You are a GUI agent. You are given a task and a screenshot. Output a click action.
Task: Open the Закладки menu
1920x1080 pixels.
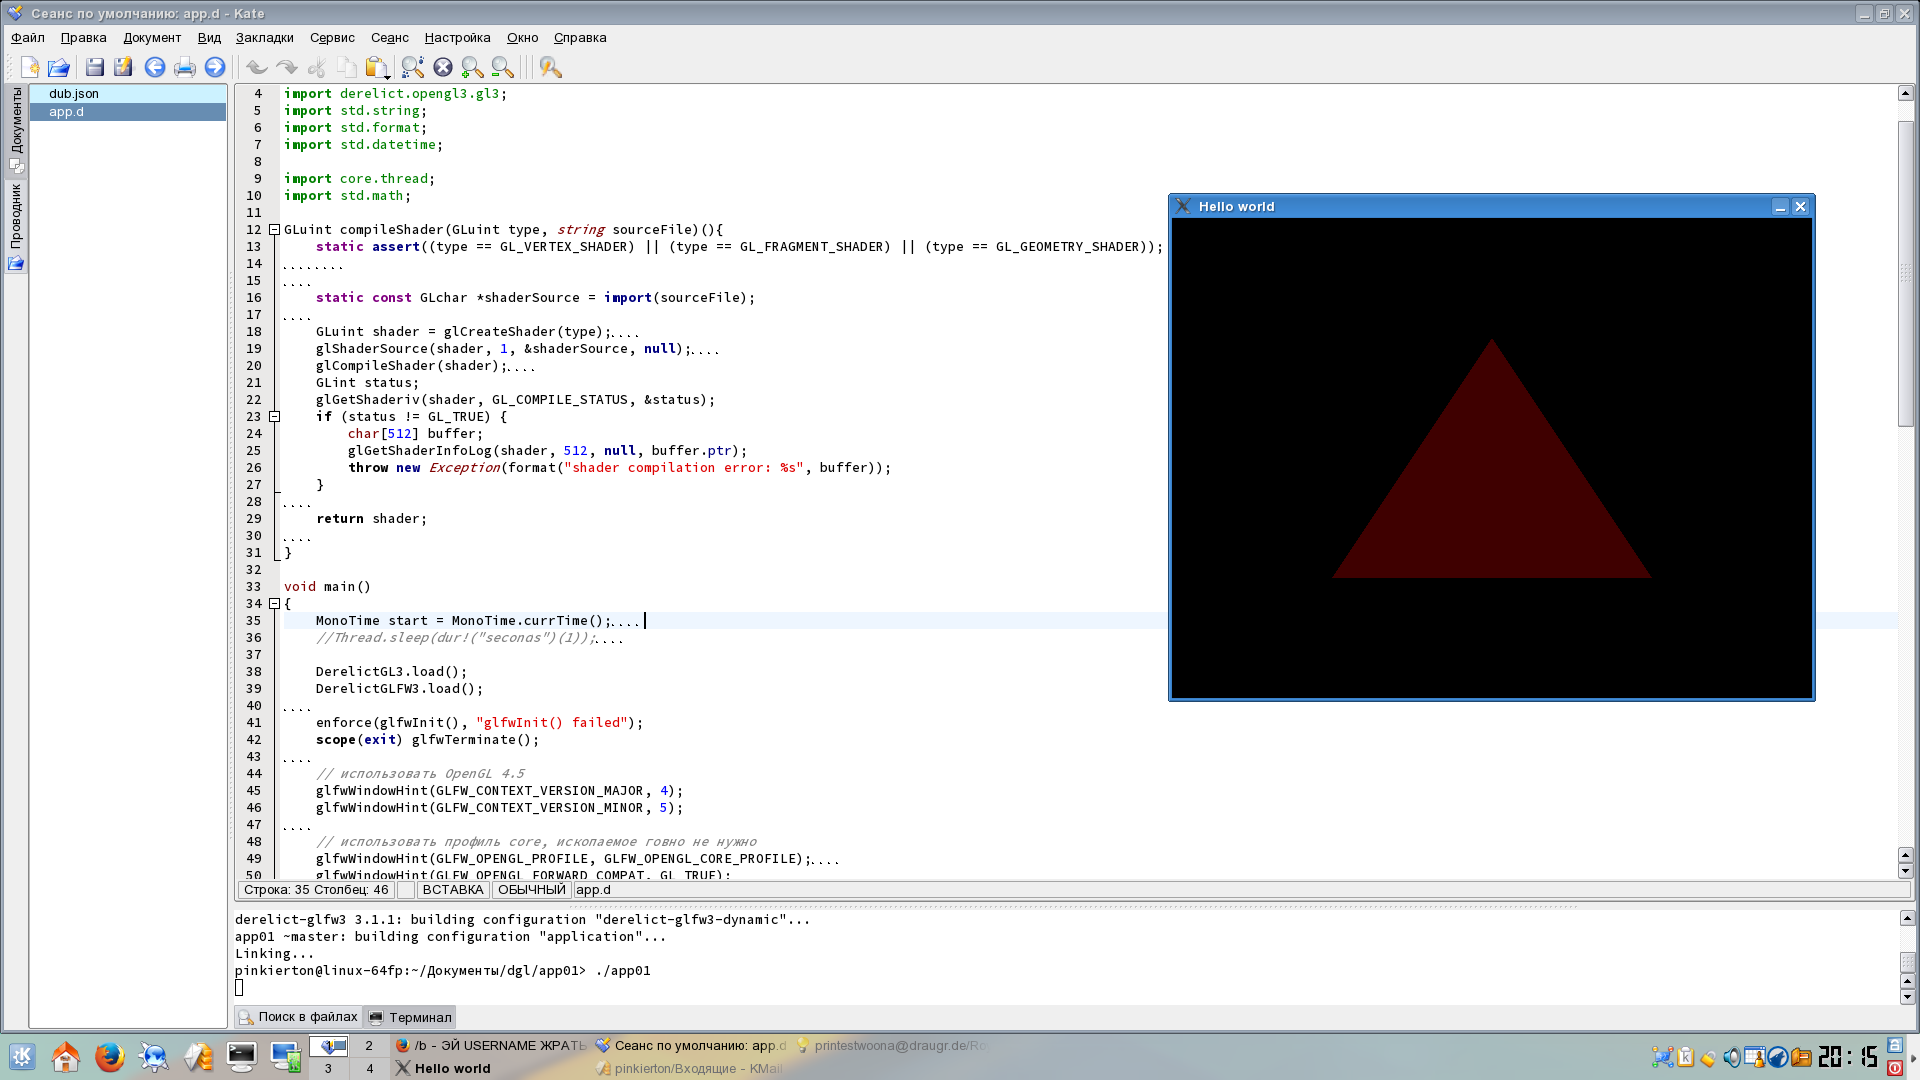(265, 38)
